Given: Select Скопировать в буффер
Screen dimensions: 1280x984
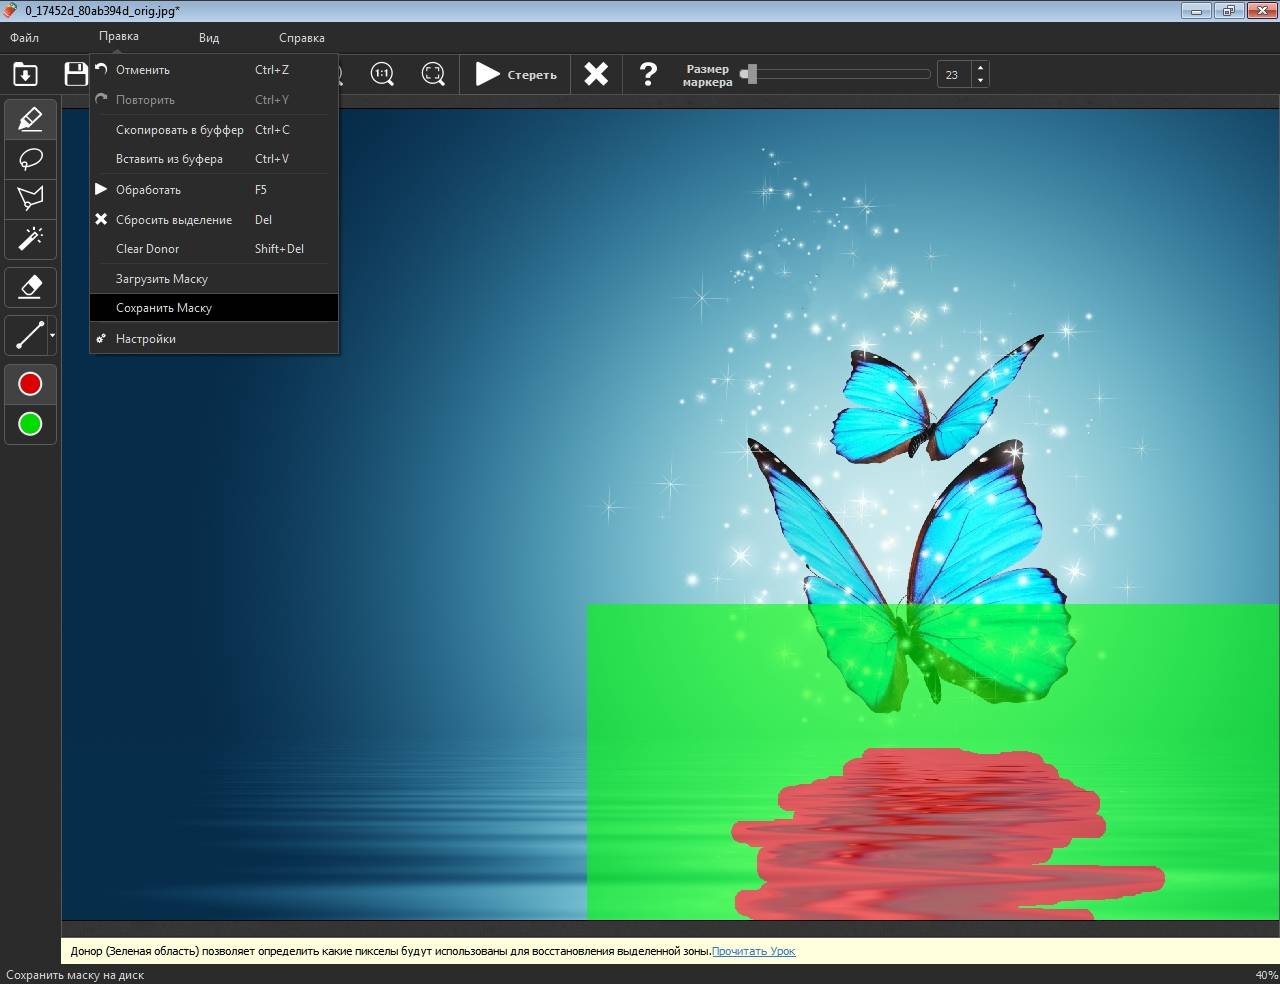Looking at the screenshot, I should pyautogui.click(x=214, y=130).
